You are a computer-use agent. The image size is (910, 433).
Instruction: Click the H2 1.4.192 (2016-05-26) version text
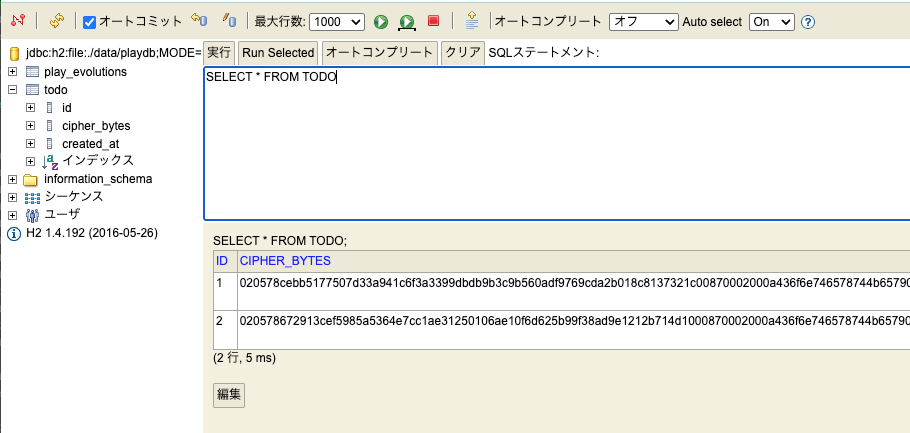(x=92, y=233)
